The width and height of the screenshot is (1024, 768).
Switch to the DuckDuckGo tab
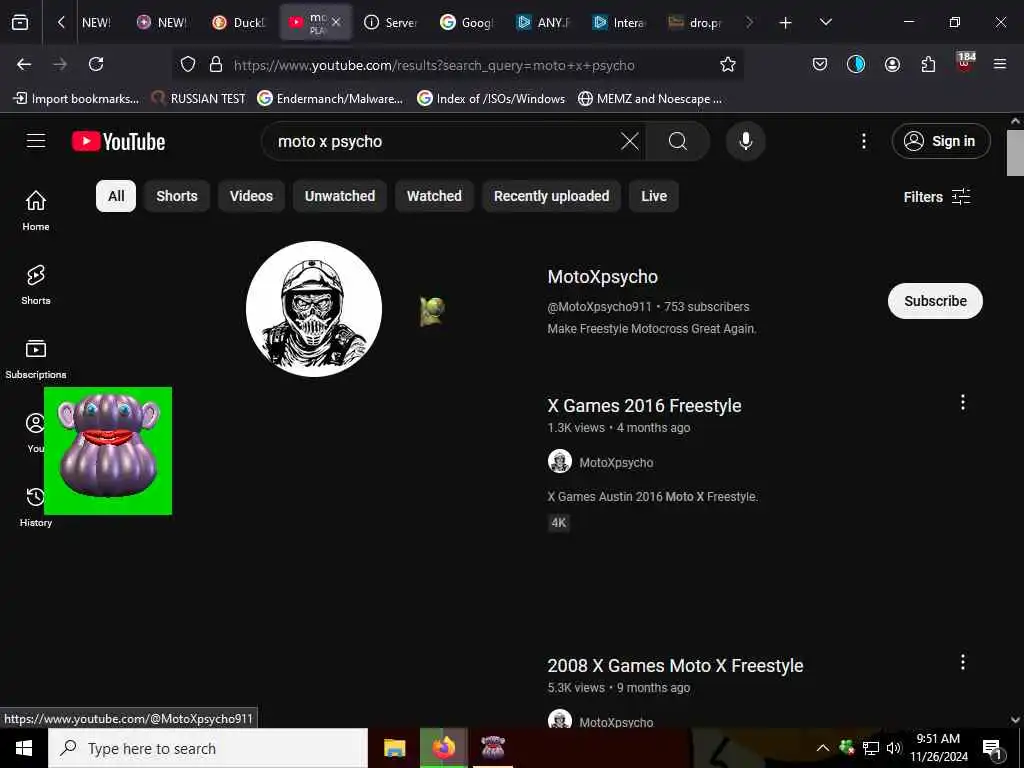[x=239, y=23]
